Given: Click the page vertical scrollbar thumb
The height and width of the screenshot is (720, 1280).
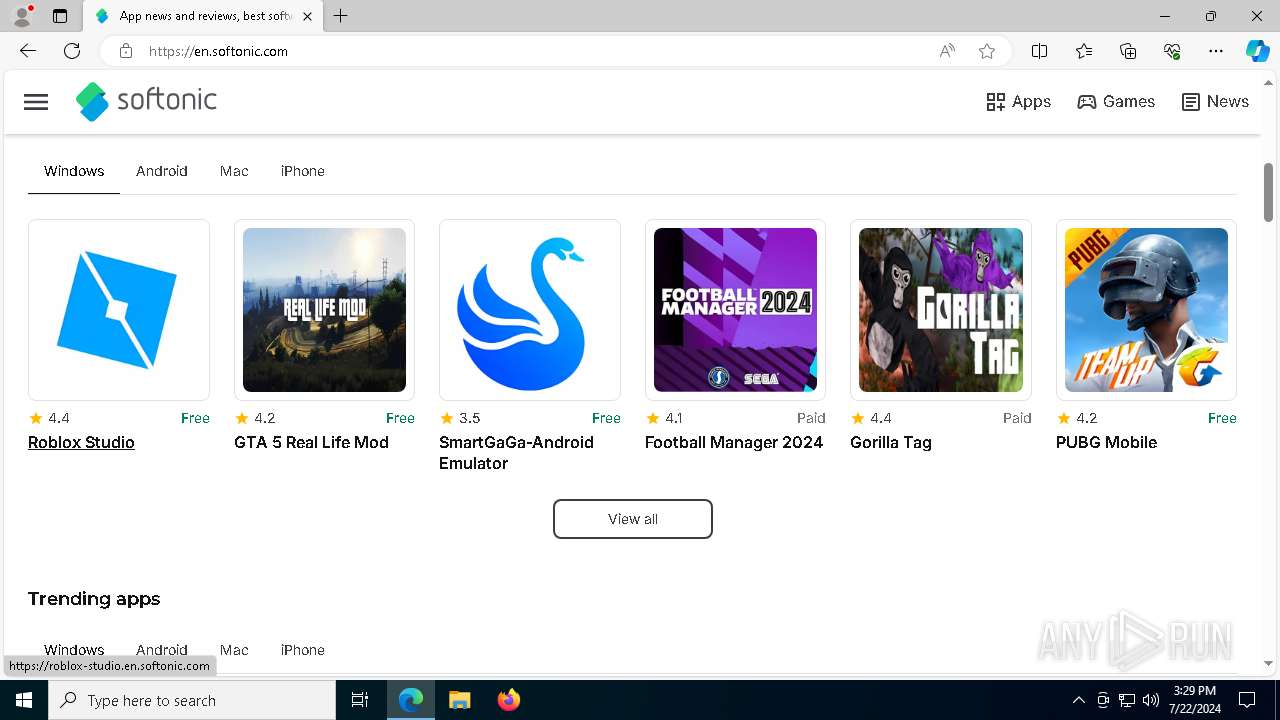Looking at the screenshot, I should [1269, 192].
